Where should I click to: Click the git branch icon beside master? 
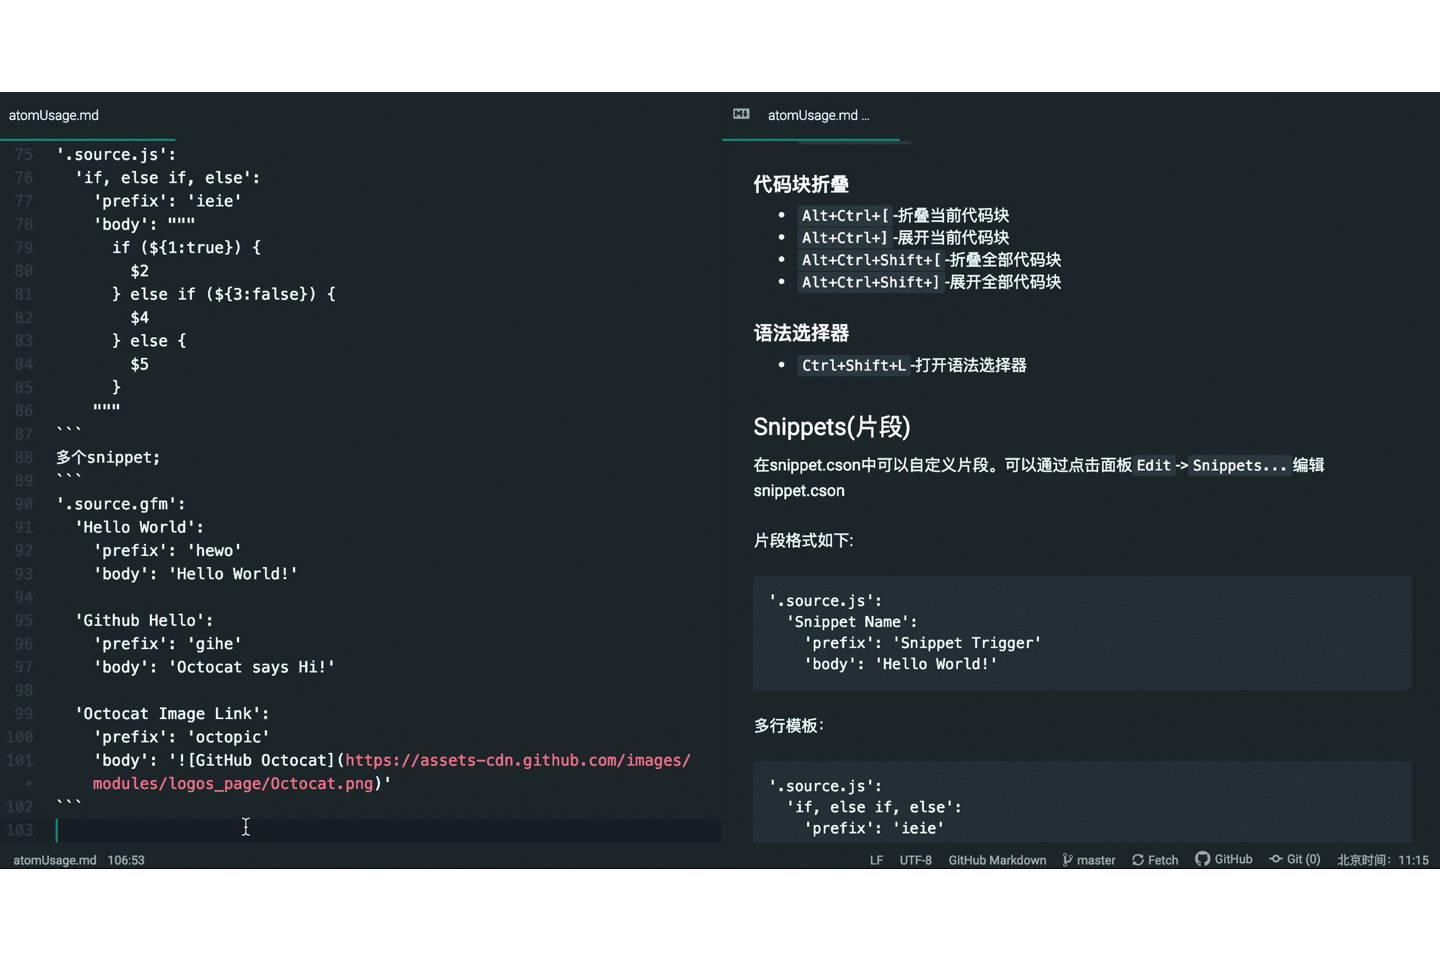(1067, 860)
